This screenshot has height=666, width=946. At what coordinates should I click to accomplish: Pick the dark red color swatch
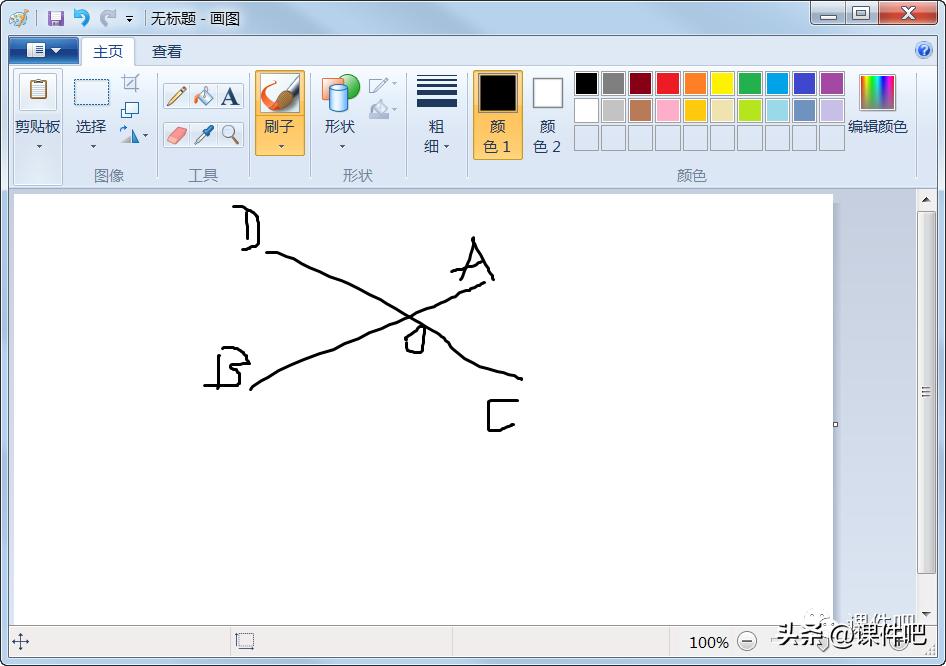coord(640,83)
